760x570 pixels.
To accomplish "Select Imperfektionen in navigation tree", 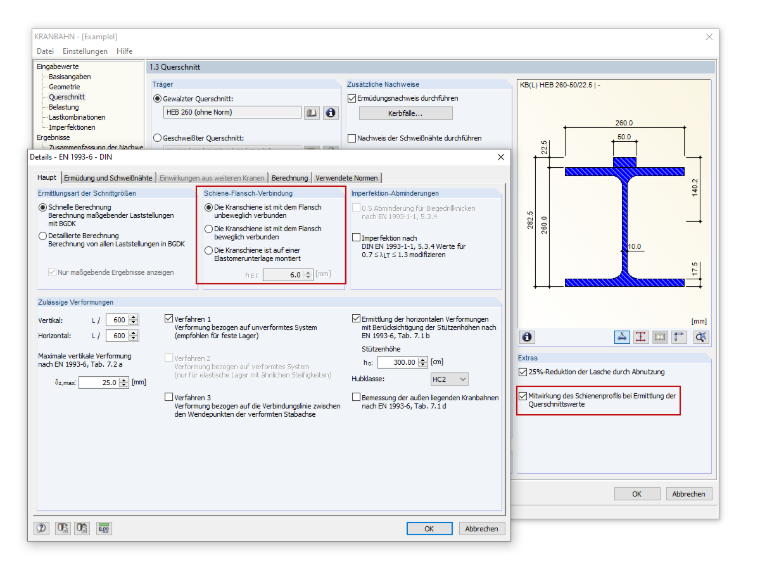I will point(72,127).
